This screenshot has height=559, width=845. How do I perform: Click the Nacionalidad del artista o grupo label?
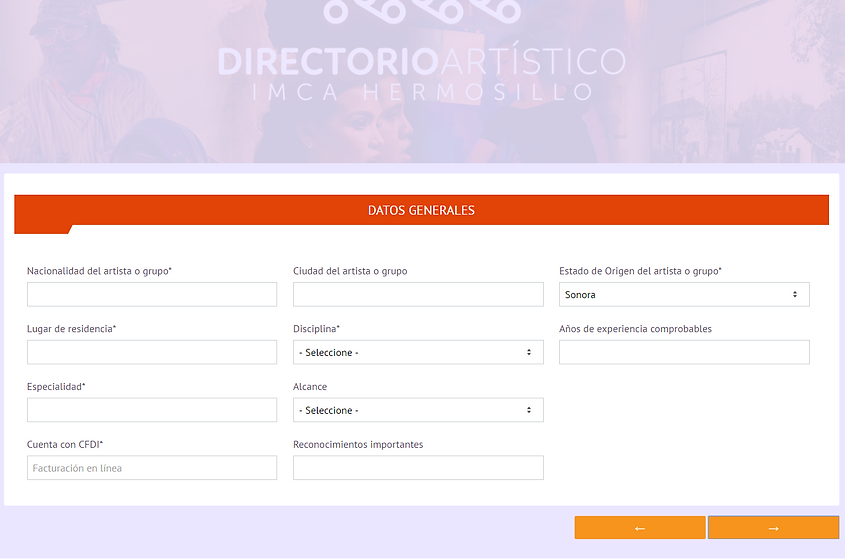[x=99, y=271]
